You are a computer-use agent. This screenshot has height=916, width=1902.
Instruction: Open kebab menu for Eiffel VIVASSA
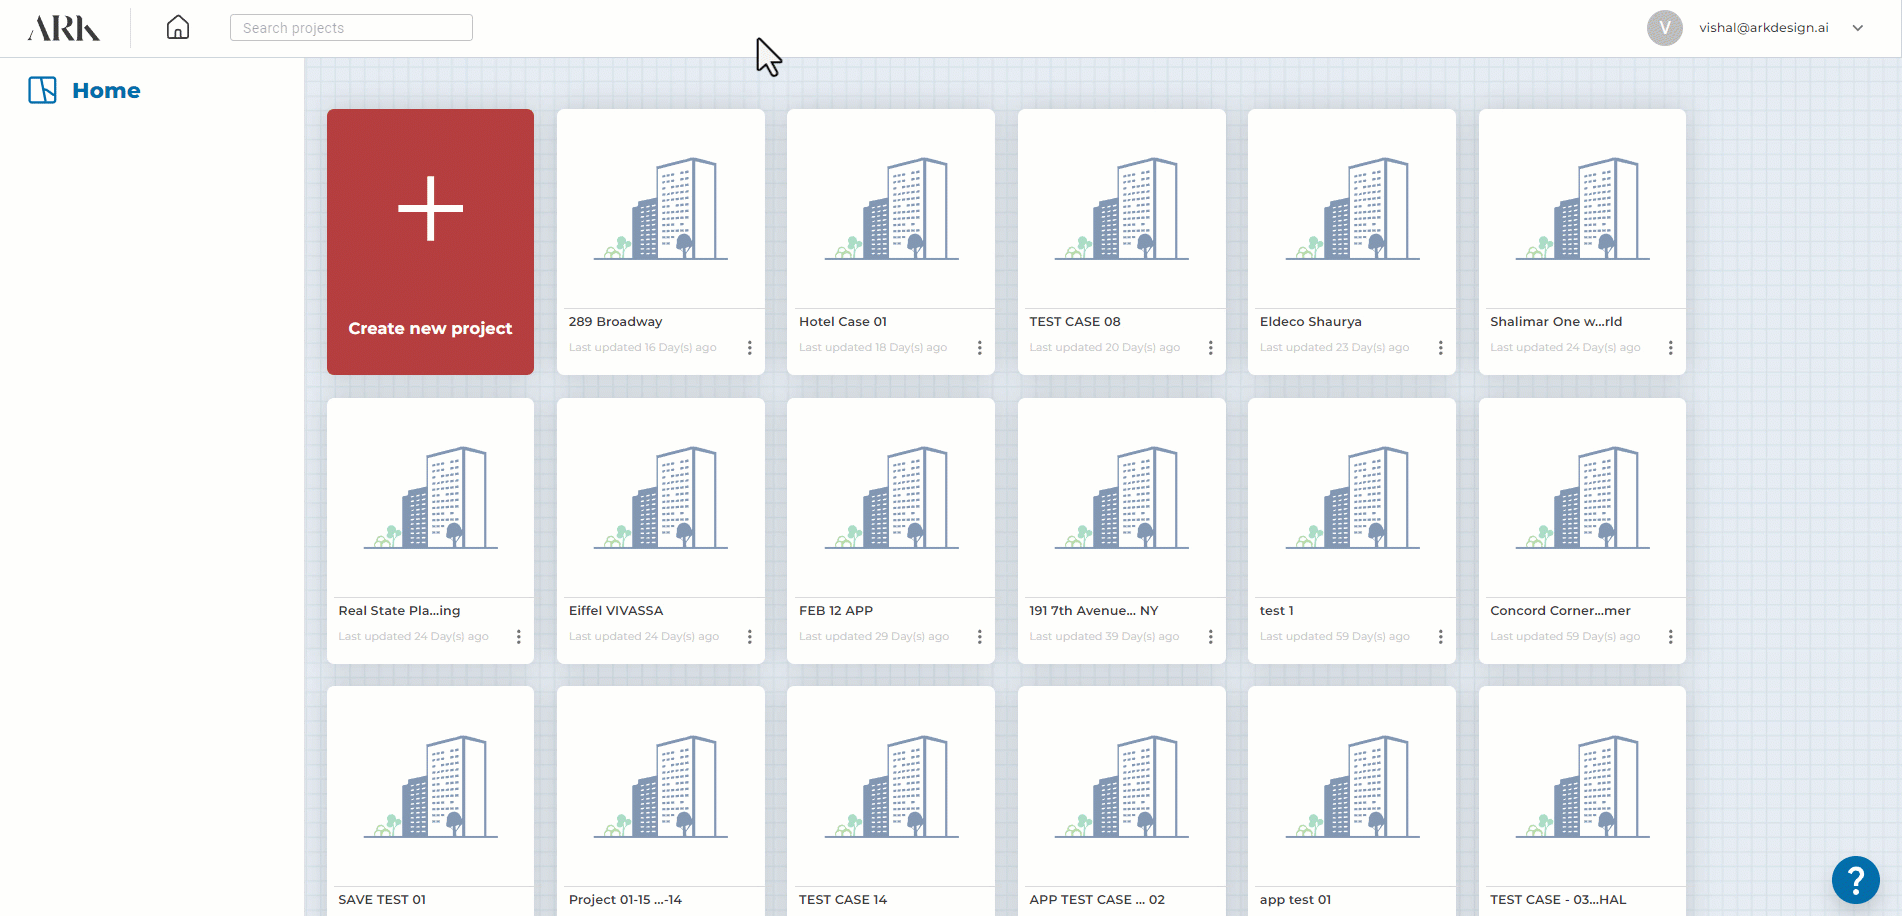click(x=749, y=637)
